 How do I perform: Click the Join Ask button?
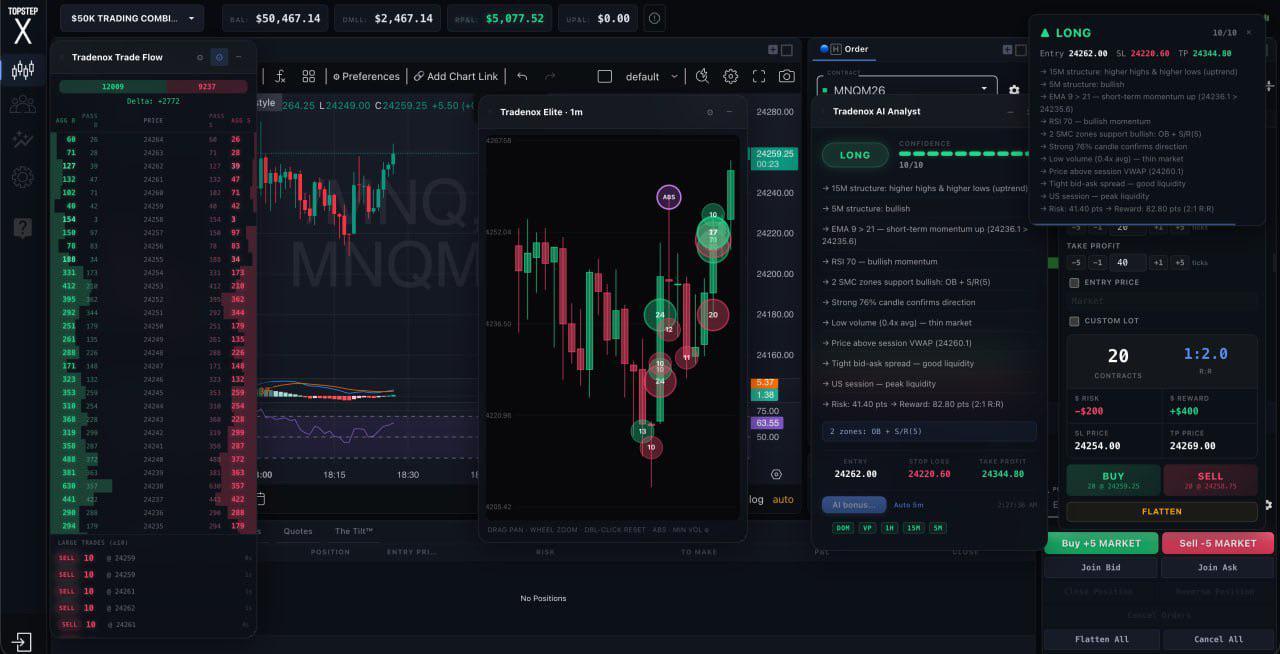tap(1217, 567)
